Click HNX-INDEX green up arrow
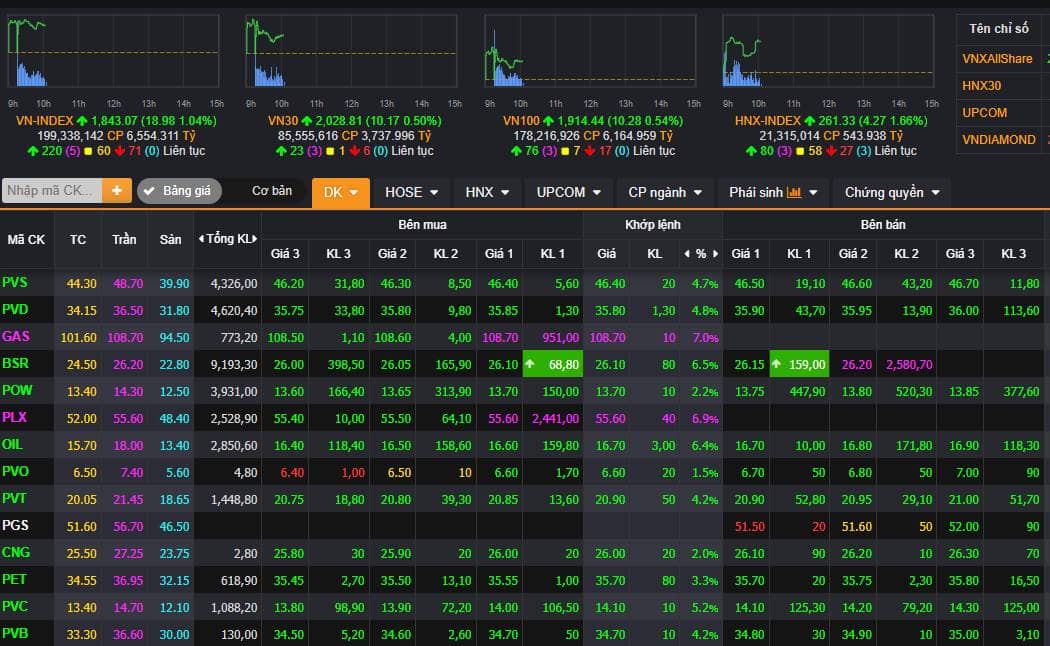The image size is (1050, 646). click(x=810, y=121)
